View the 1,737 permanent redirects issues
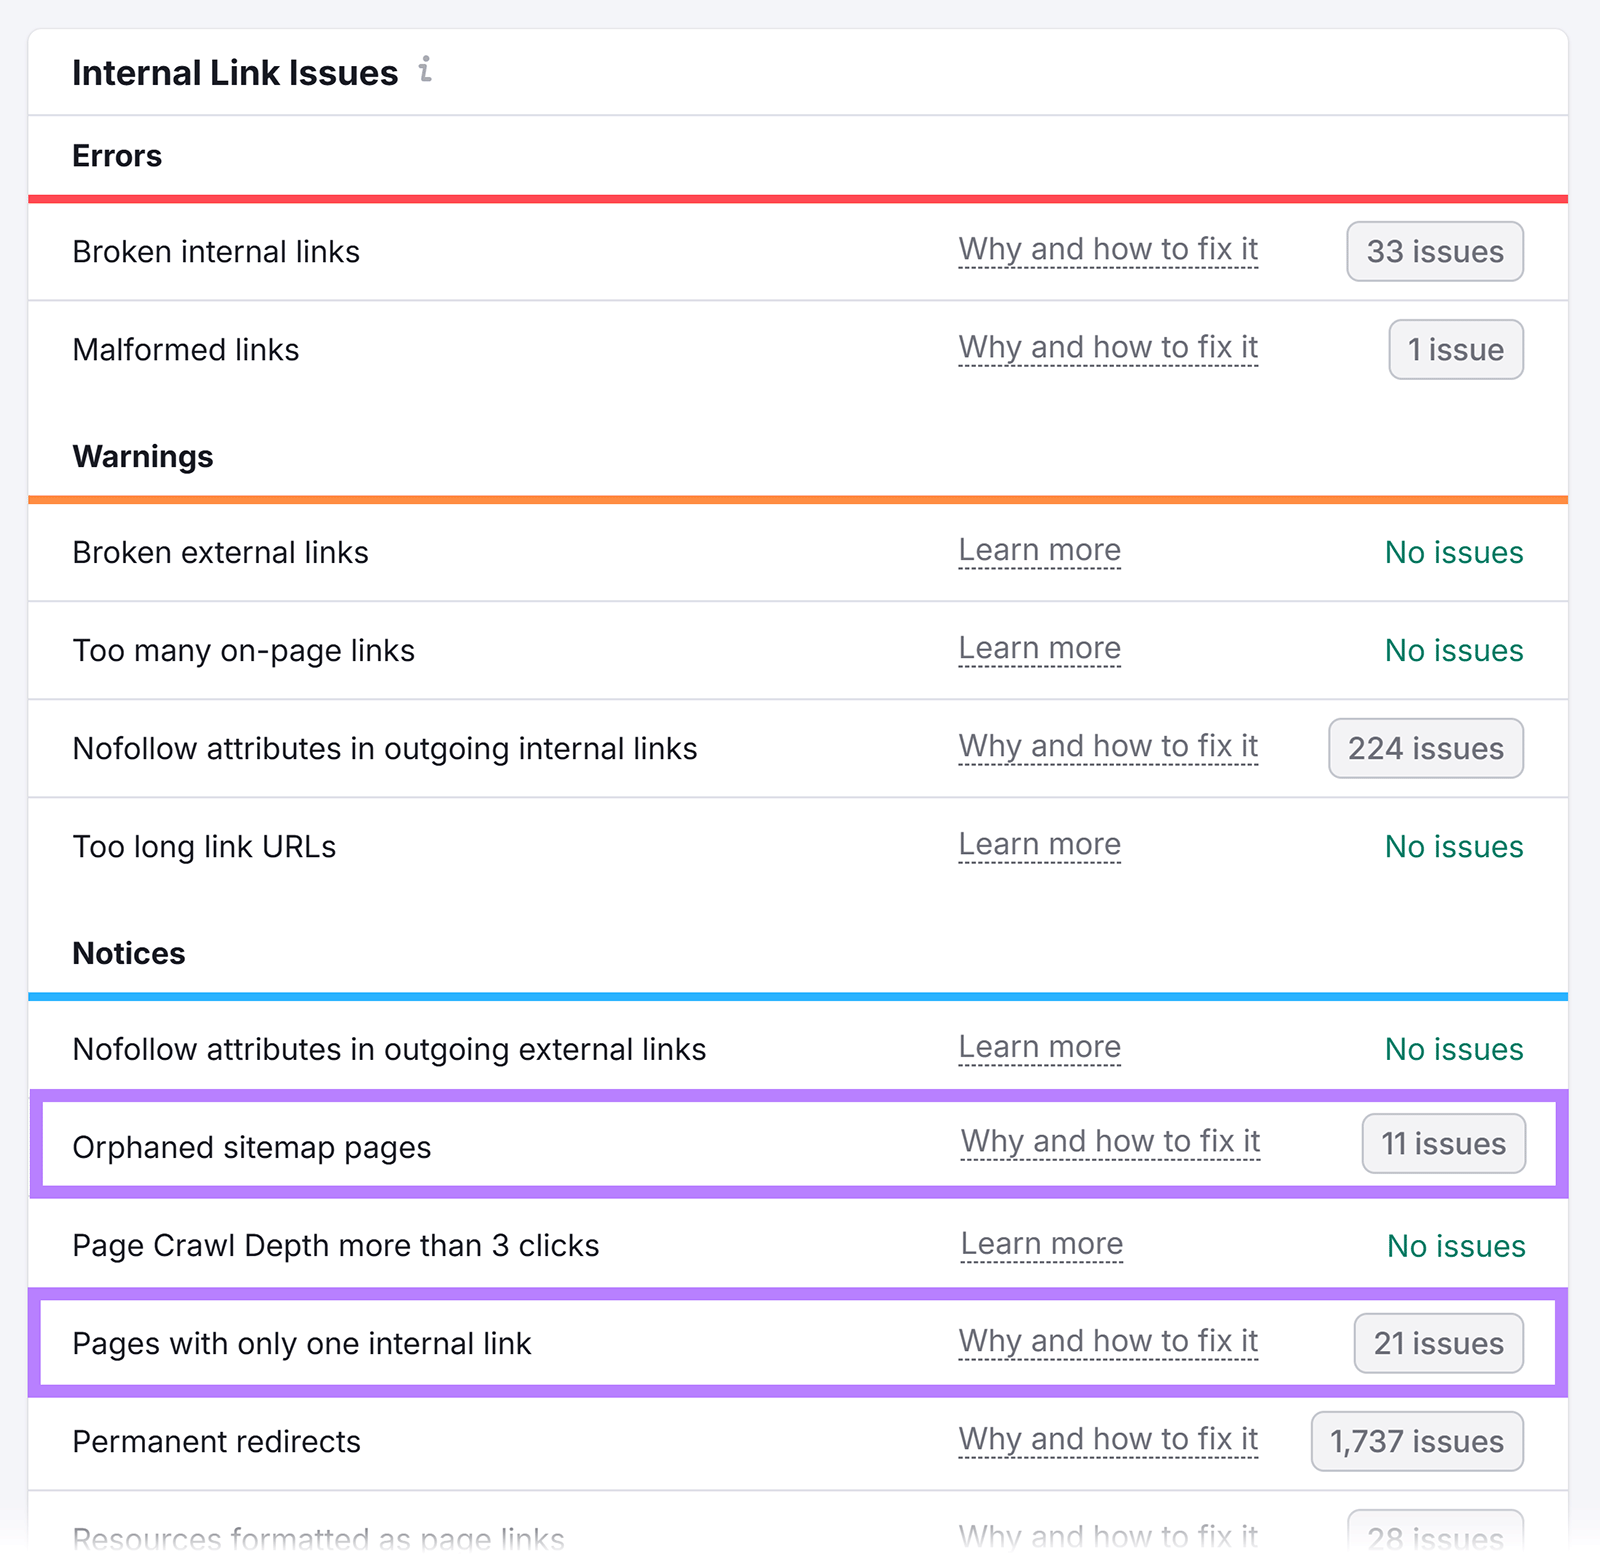This screenshot has width=1600, height=1559. point(1416,1441)
